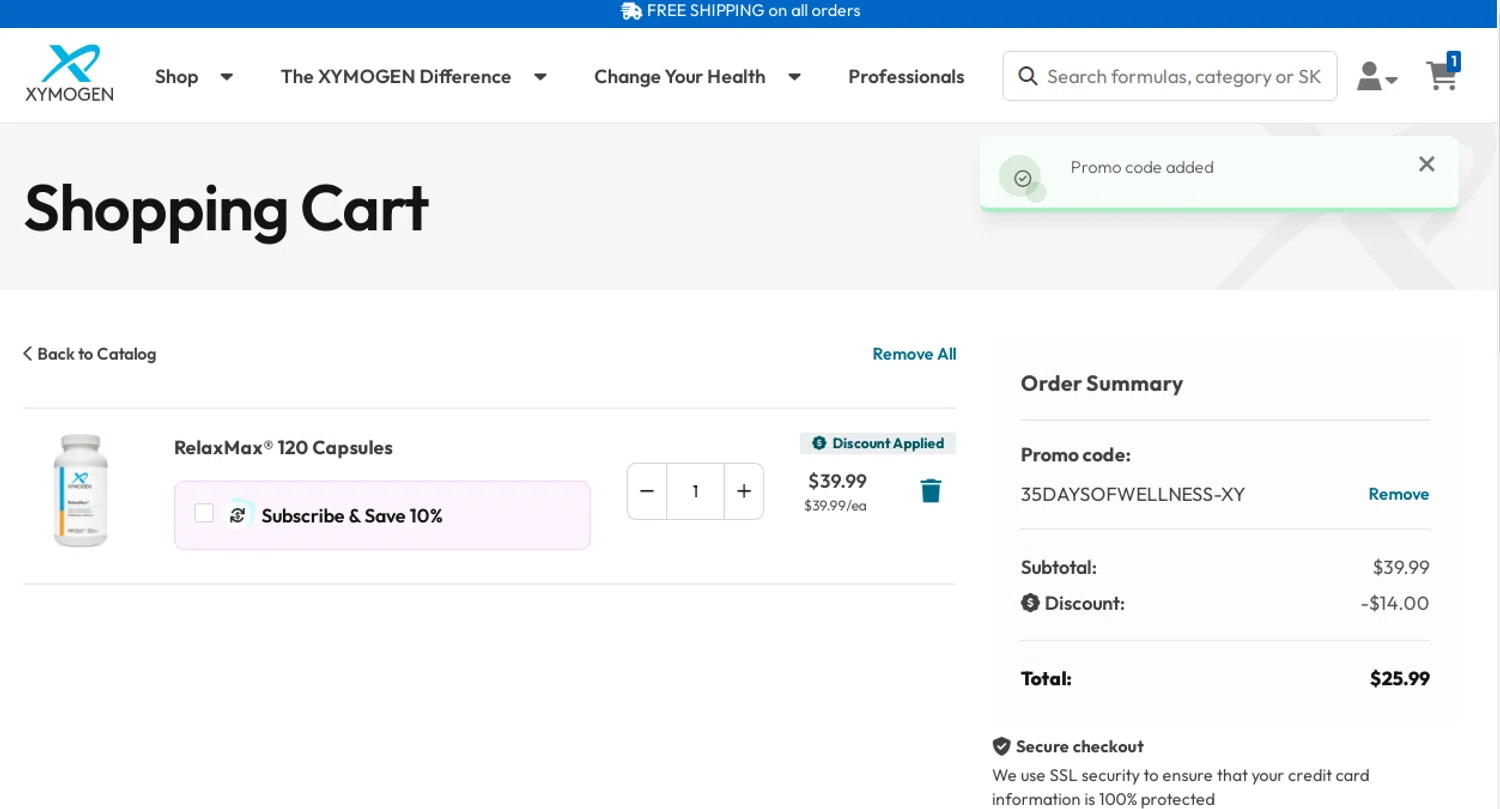Viewport: 1500px width, 809px height.
Task: Open the RelaxMax 120 Capsules product link
Action: (x=283, y=447)
